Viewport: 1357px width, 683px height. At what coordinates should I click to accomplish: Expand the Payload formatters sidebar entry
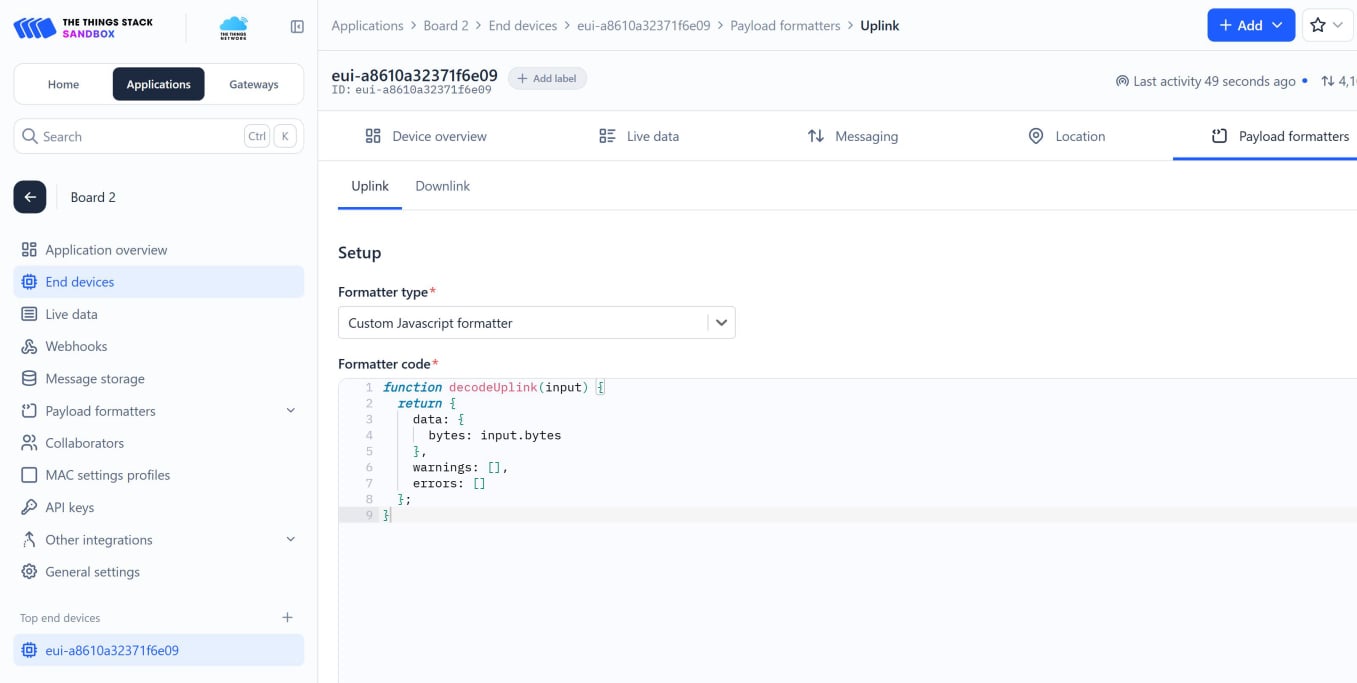(x=290, y=410)
